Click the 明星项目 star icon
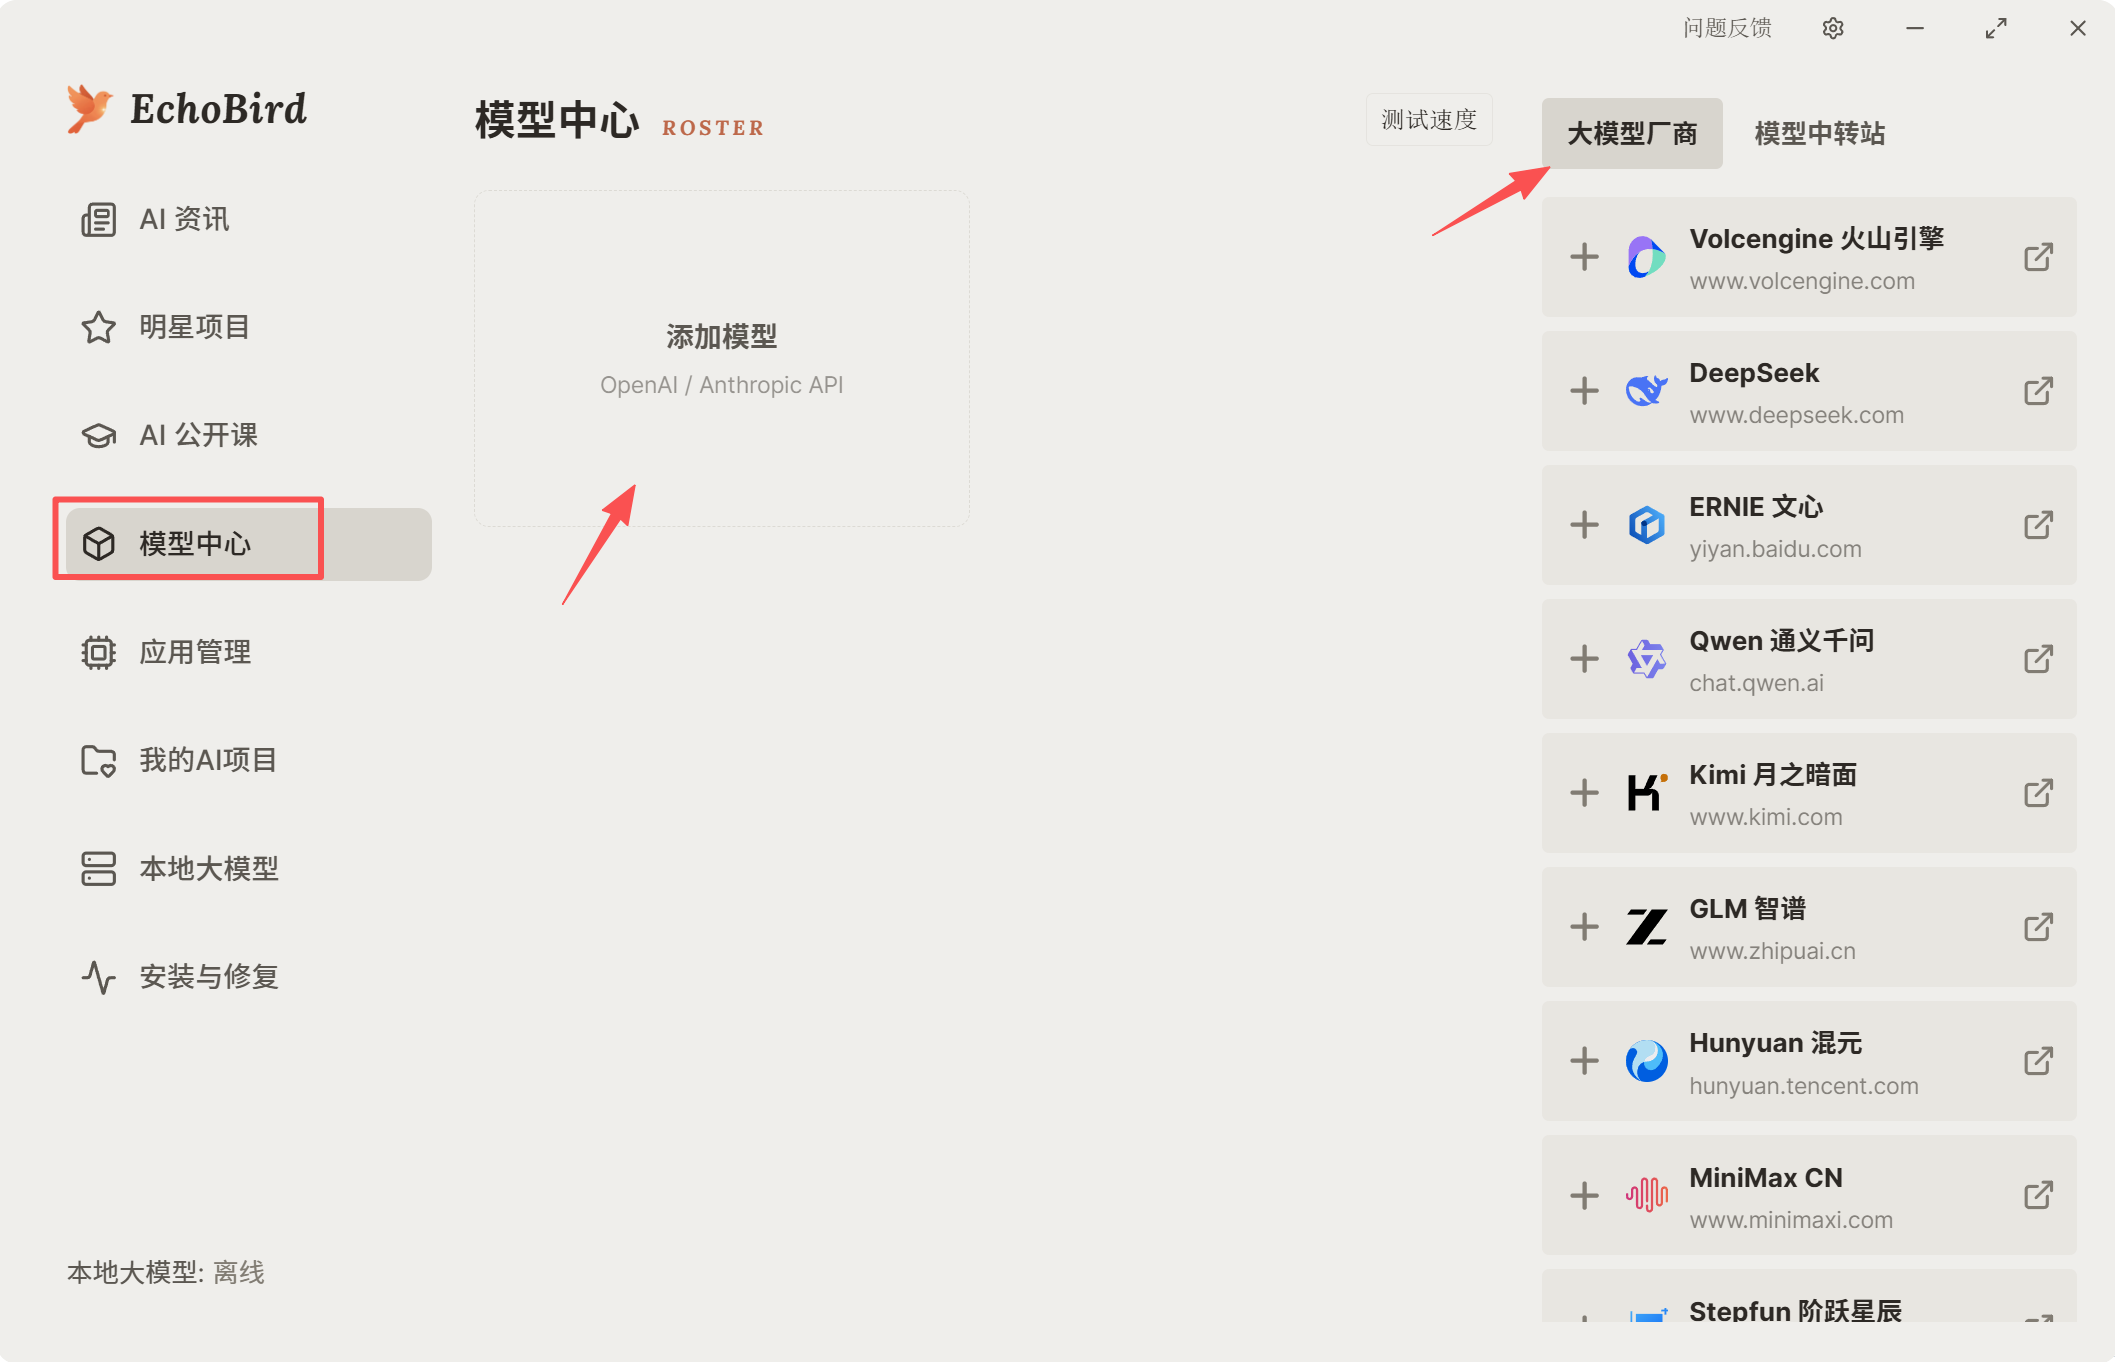Screen dimensions: 2115x1362 tap(98, 327)
